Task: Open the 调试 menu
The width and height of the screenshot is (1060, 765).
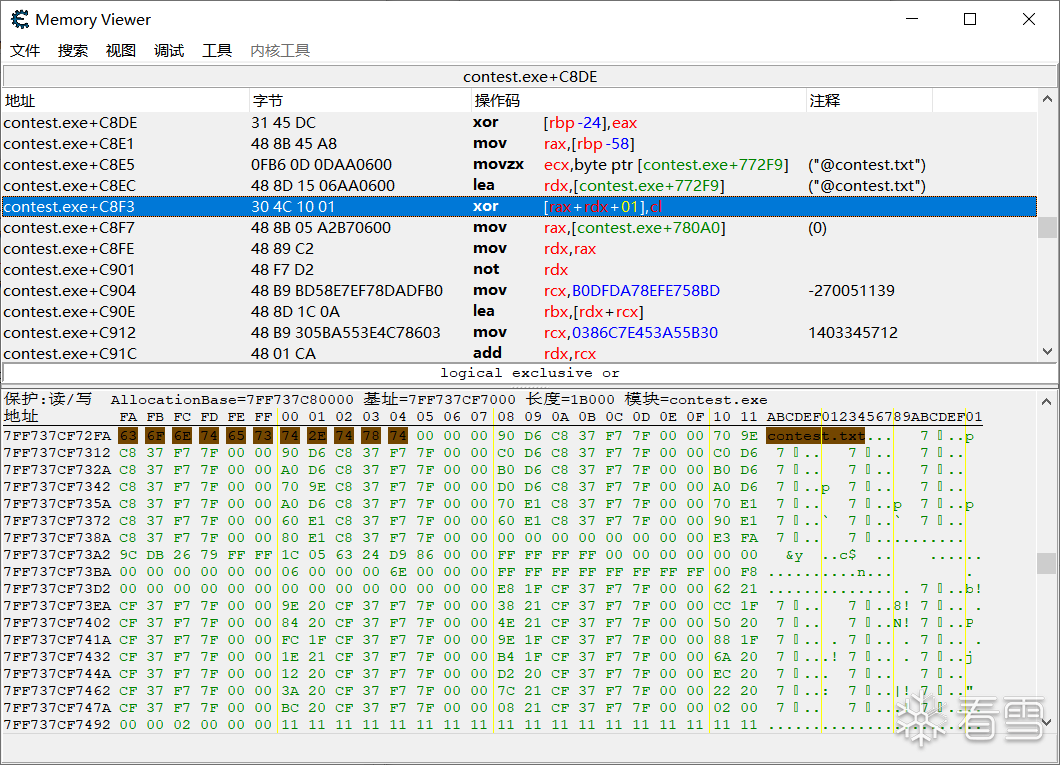Action: 169,50
